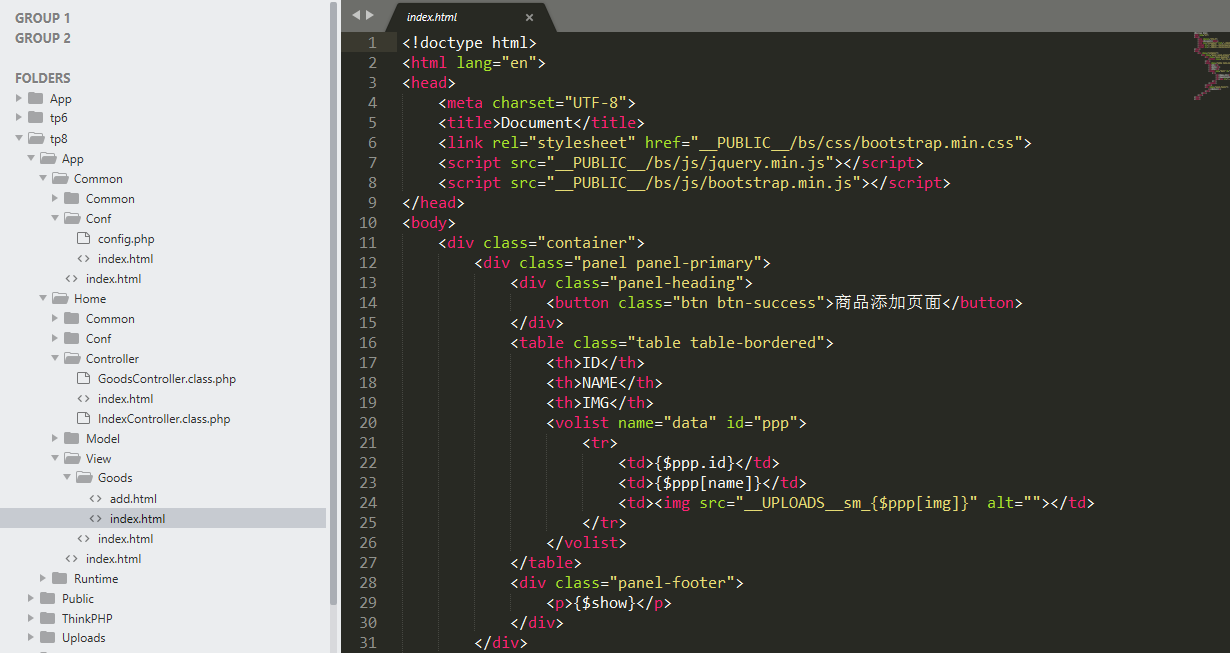Select the Public folder in sidebar

pos(78,598)
